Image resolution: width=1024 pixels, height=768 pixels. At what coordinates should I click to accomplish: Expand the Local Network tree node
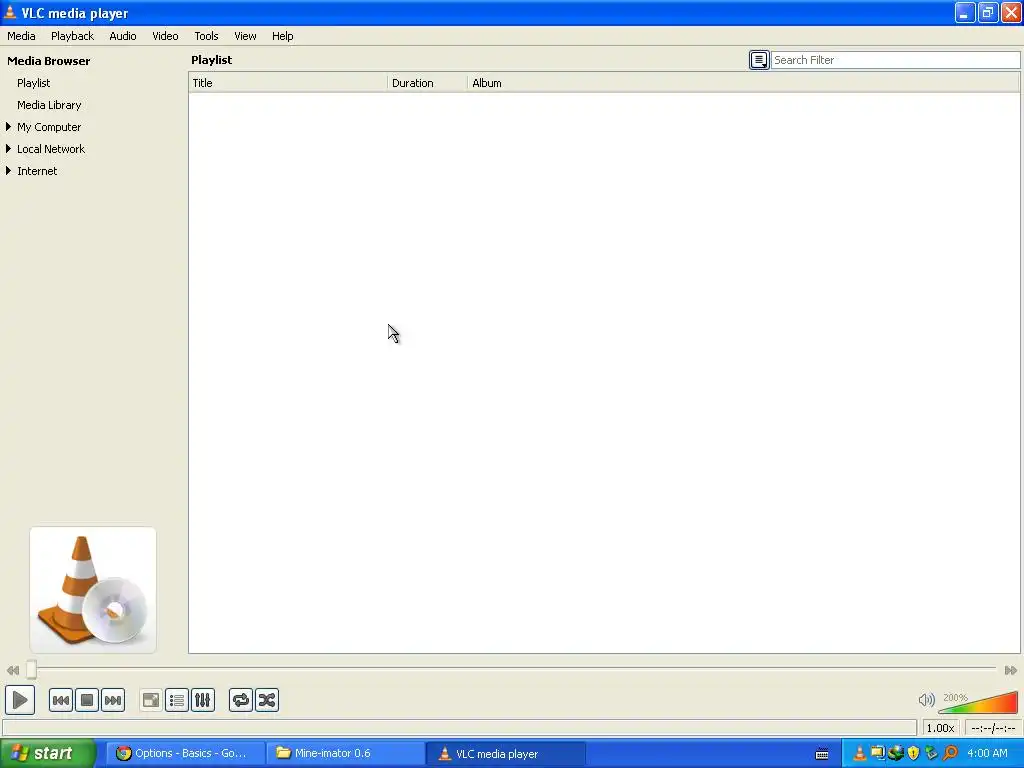tap(8, 149)
